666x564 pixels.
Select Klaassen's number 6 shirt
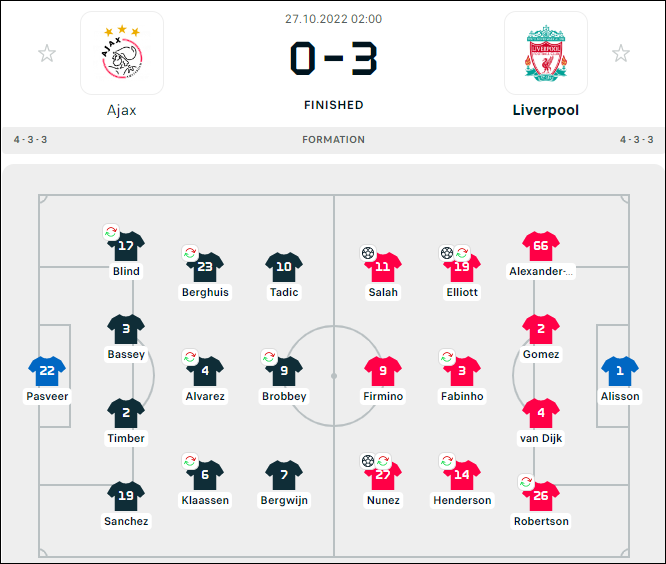click(205, 475)
